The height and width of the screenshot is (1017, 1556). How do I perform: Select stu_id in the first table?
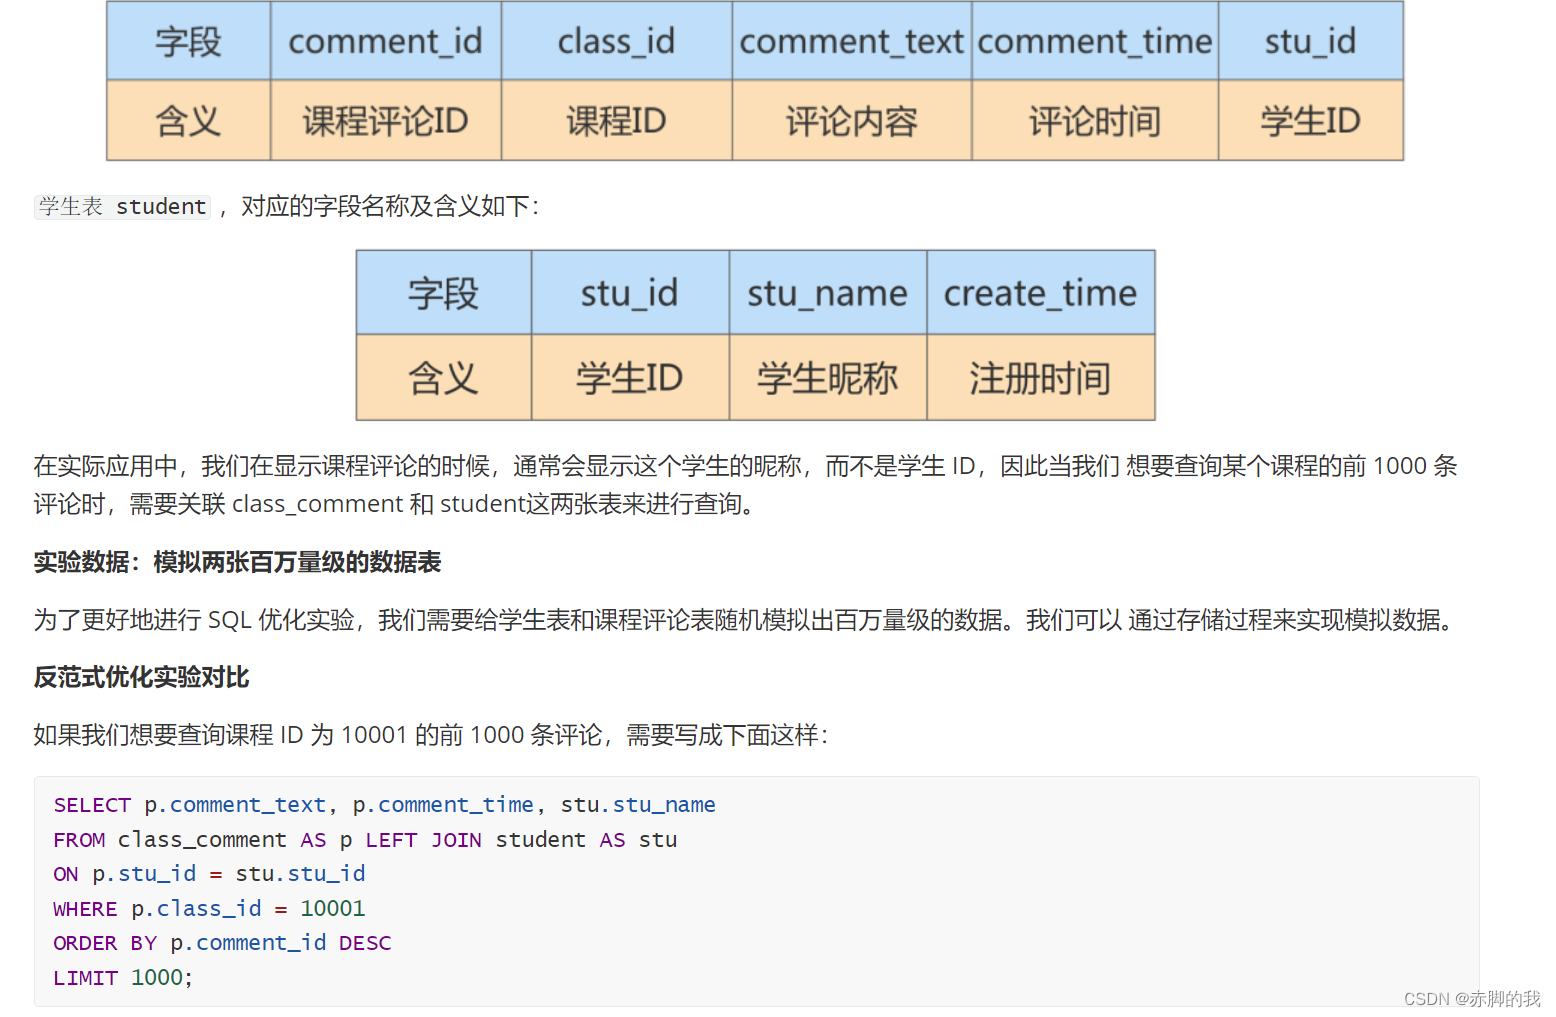(1310, 41)
